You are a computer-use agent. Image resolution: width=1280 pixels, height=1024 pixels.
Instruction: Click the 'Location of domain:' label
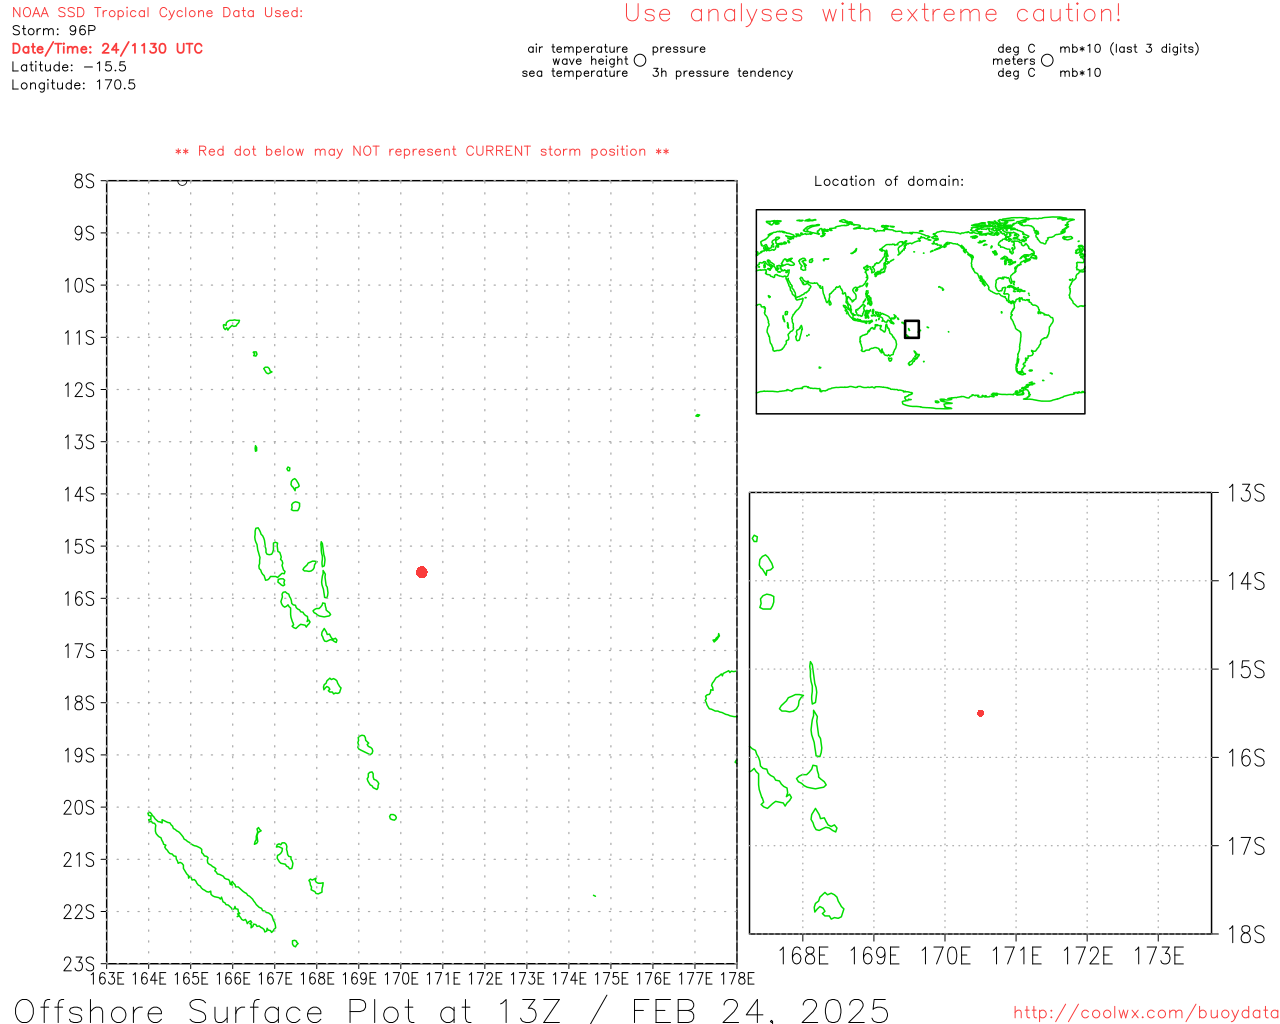pos(889,181)
